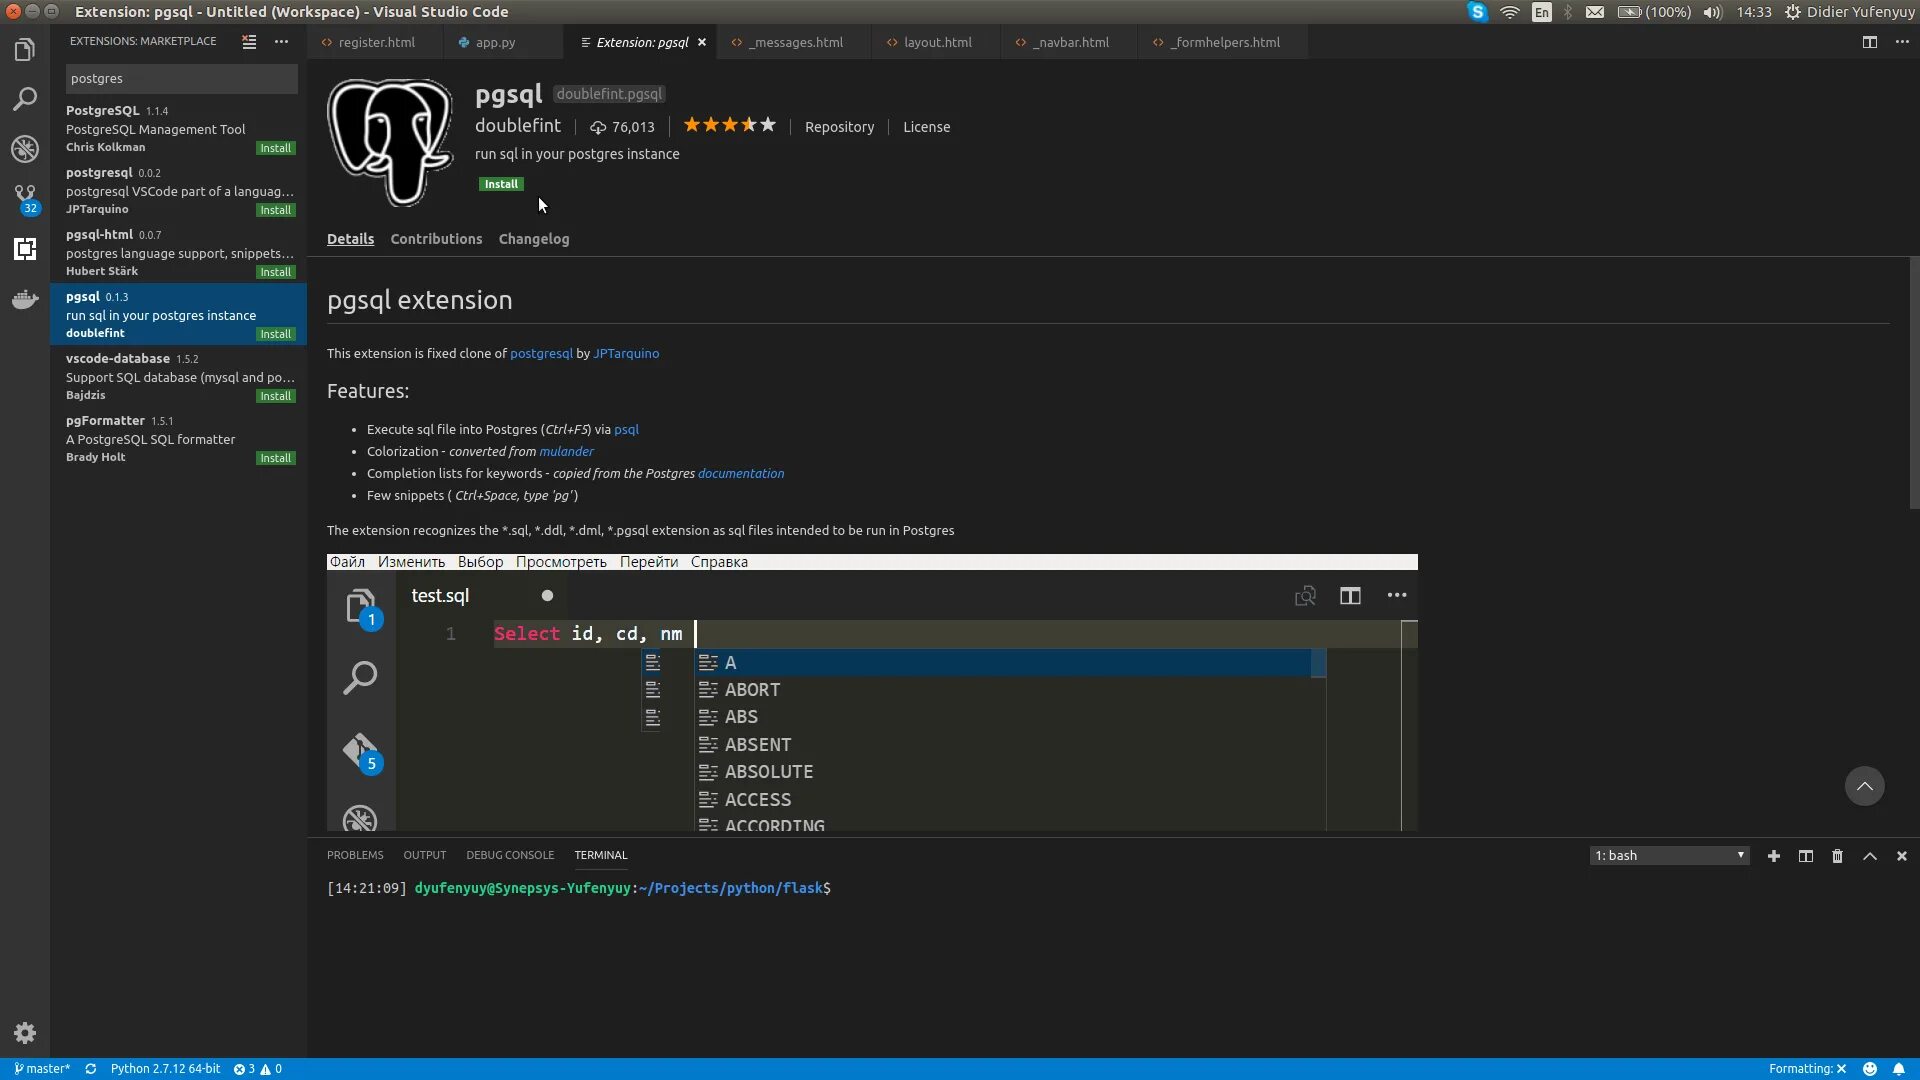Open Source Control view with 32 badge
This screenshot has width=1920, height=1080.
point(25,197)
